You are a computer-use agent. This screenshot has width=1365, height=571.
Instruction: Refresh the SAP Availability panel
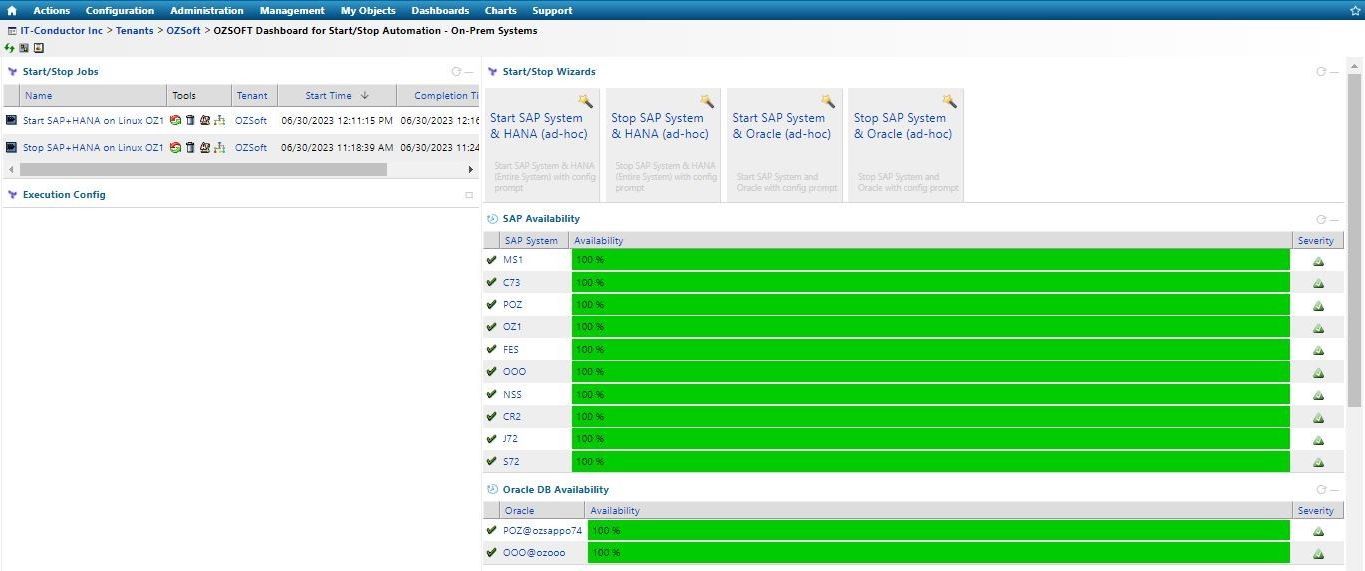[x=1321, y=219]
